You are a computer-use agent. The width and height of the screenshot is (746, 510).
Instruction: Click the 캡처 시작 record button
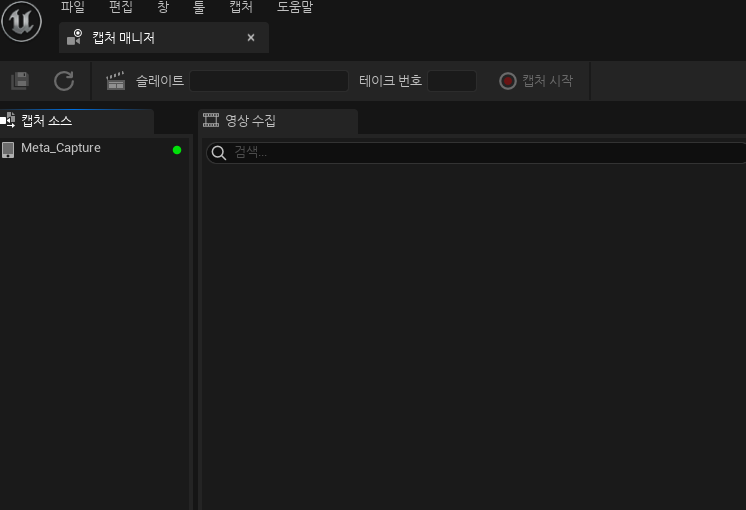point(536,81)
